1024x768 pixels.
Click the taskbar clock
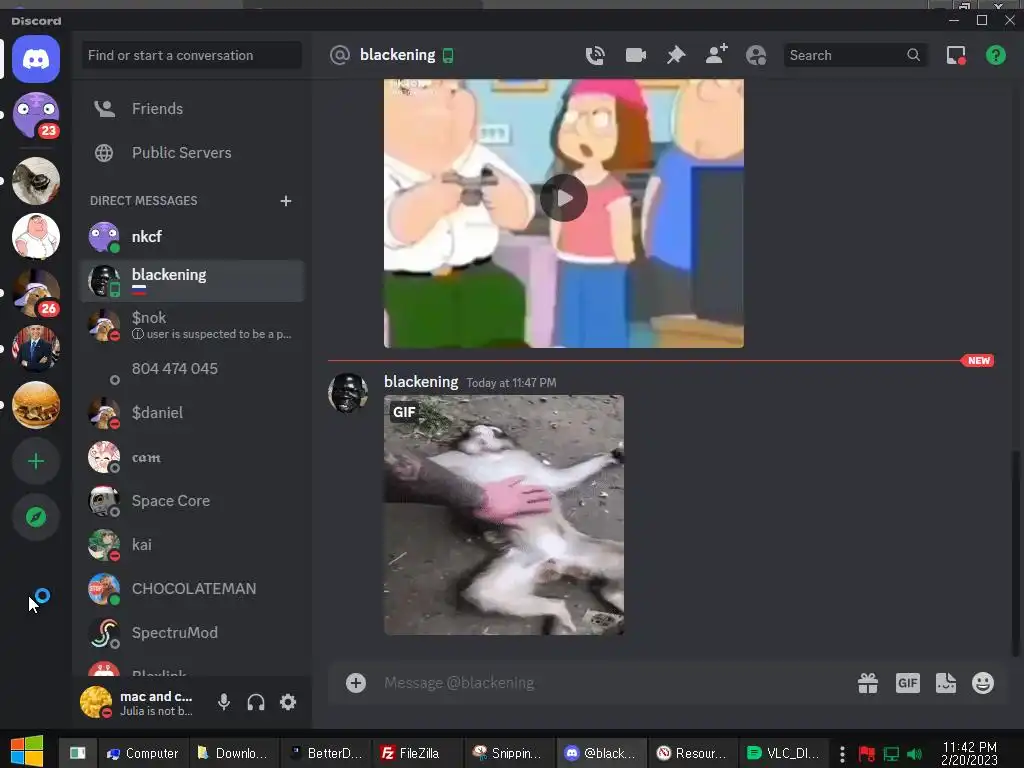click(969, 754)
